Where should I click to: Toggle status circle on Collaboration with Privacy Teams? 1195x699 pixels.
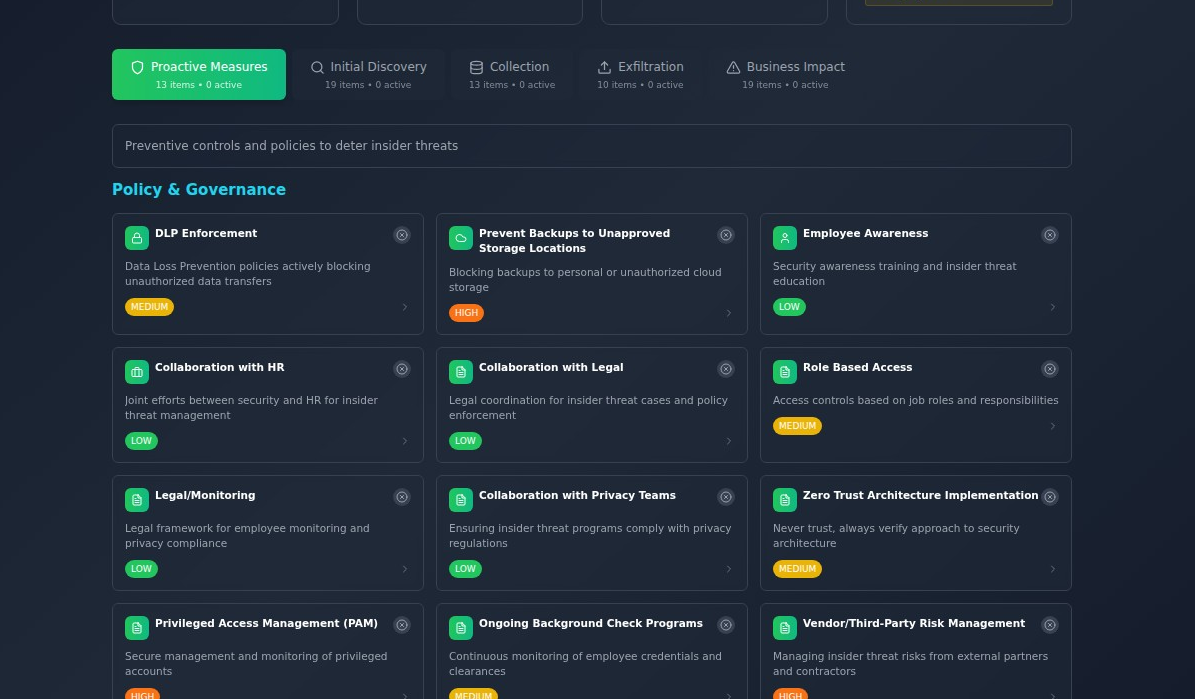(x=726, y=497)
